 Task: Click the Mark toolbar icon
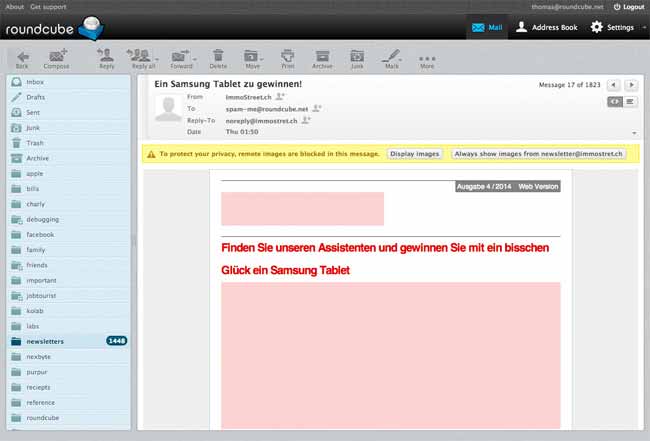391,59
